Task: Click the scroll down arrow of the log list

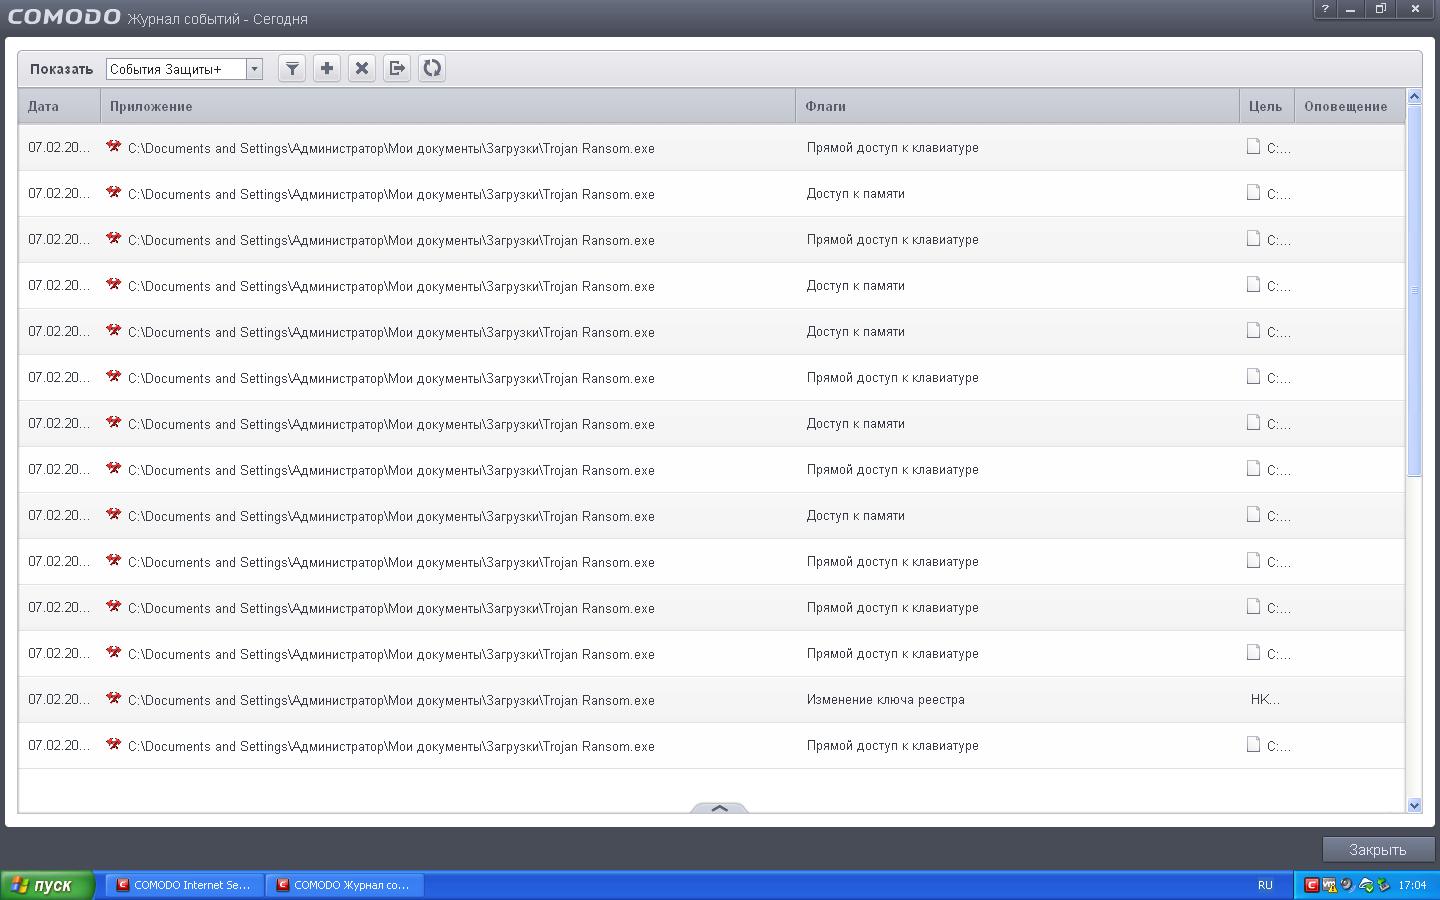Action: pyautogui.click(x=1414, y=805)
